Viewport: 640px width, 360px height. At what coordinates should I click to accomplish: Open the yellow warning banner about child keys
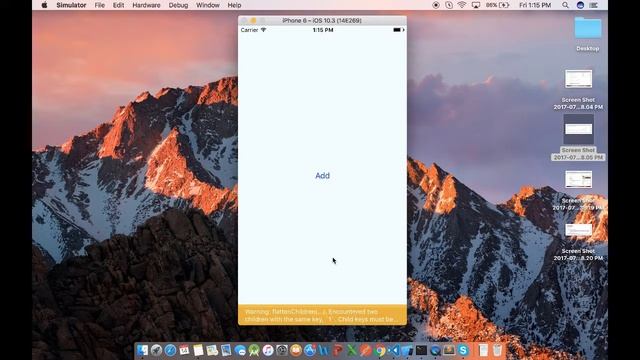pos(322,315)
